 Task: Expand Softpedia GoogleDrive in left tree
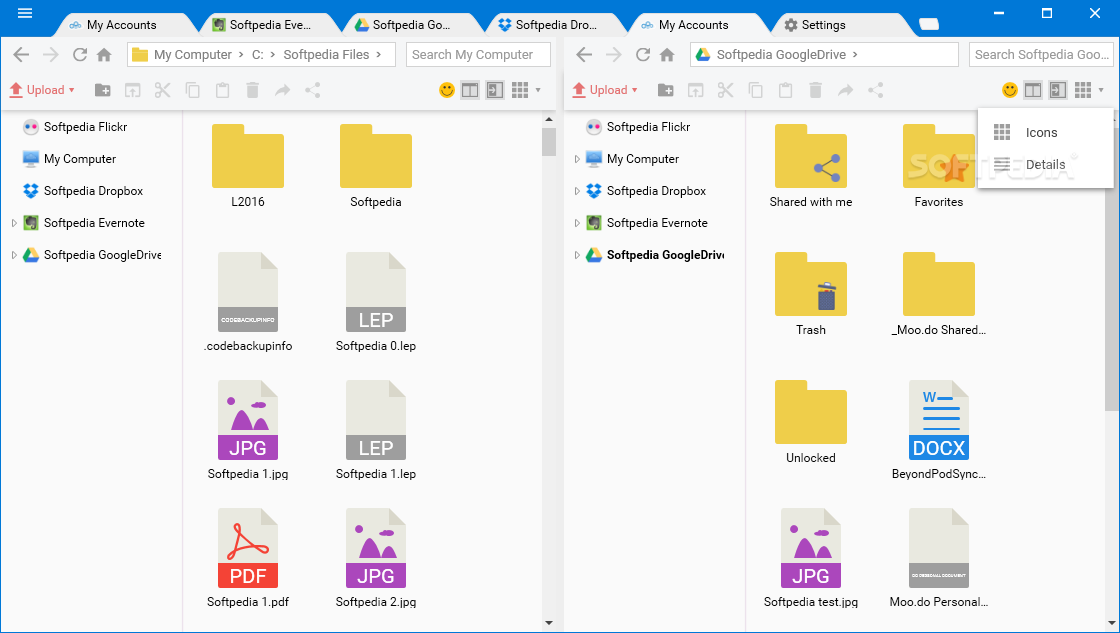click(x=14, y=255)
